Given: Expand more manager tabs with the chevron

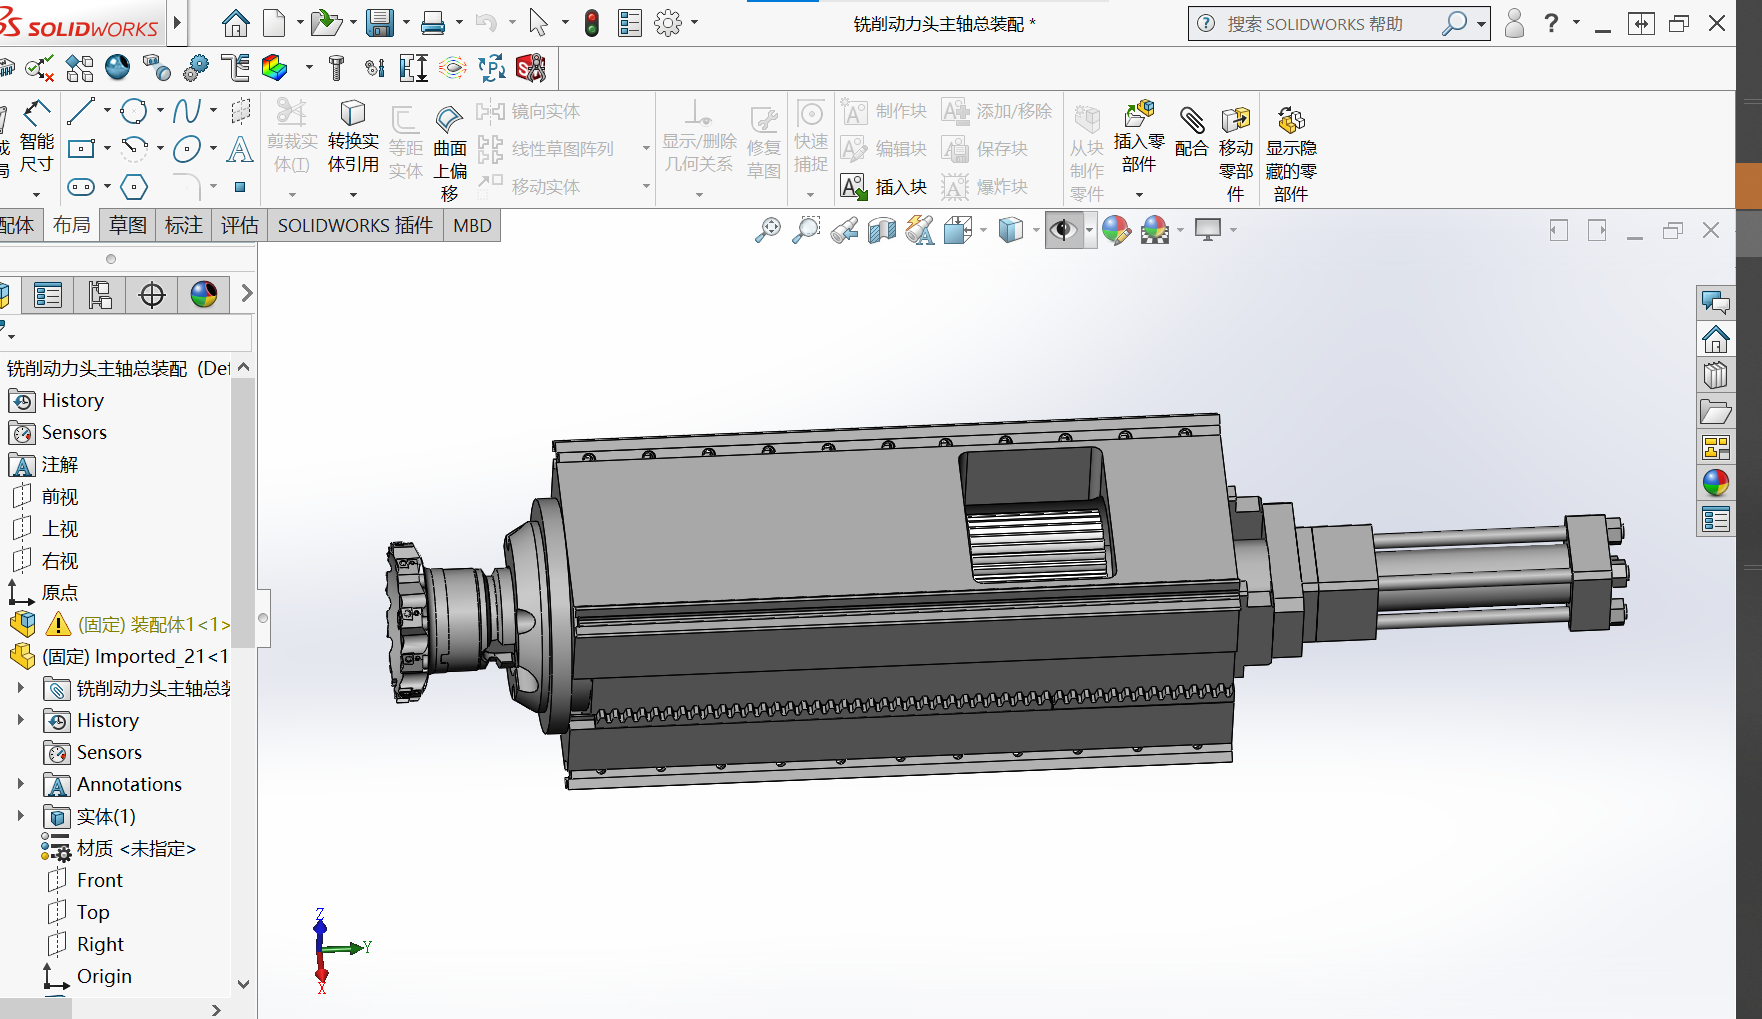Looking at the screenshot, I should click(246, 294).
